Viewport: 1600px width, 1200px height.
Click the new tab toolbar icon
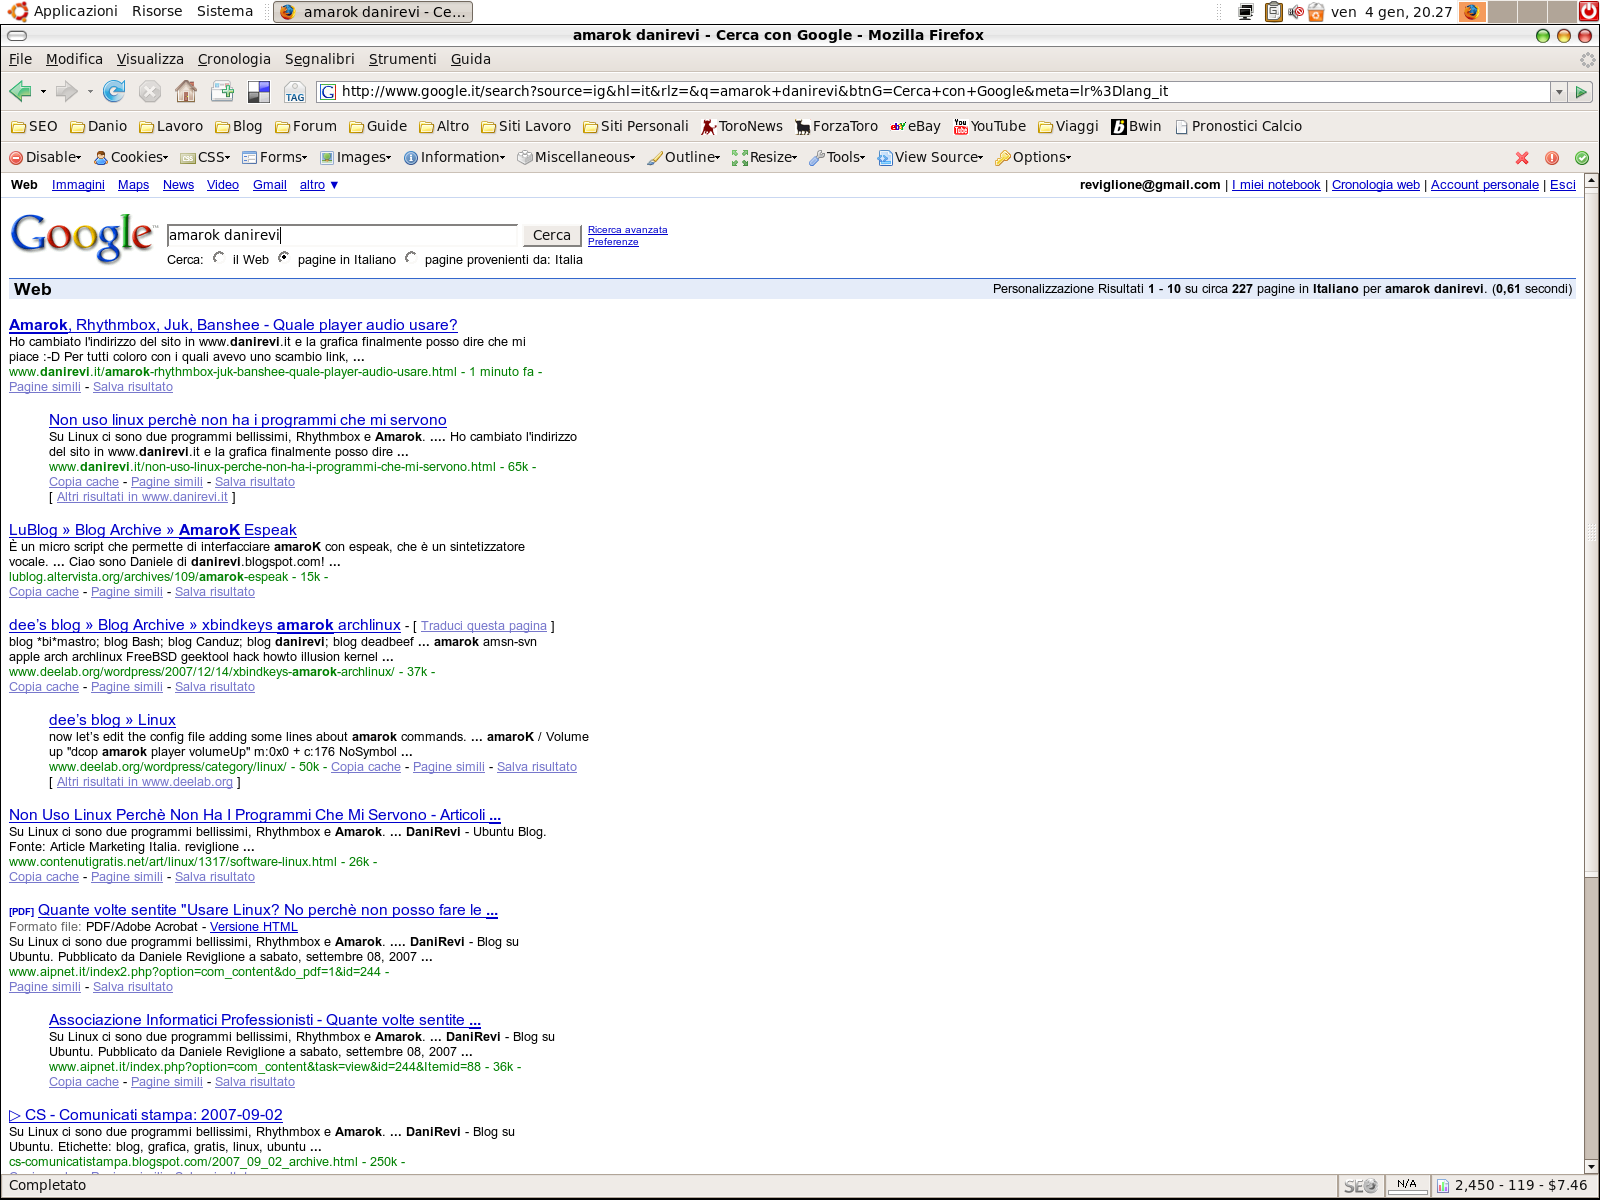click(x=222, y=92)
